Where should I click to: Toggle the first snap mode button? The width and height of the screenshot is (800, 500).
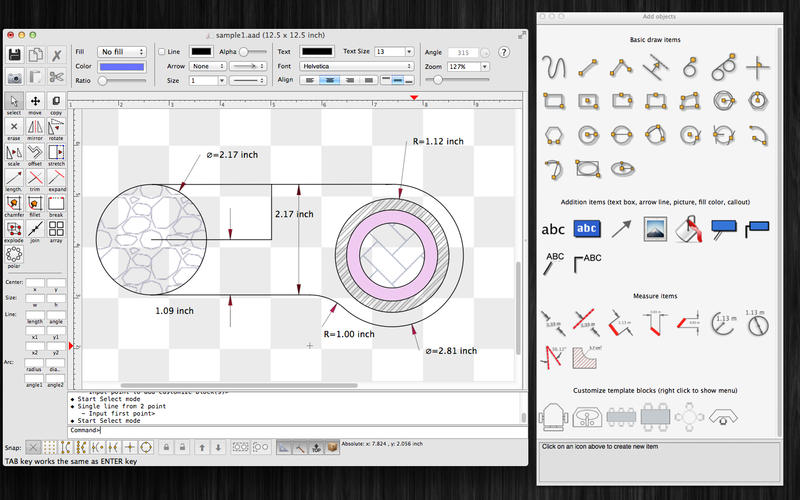coord(34,447)
